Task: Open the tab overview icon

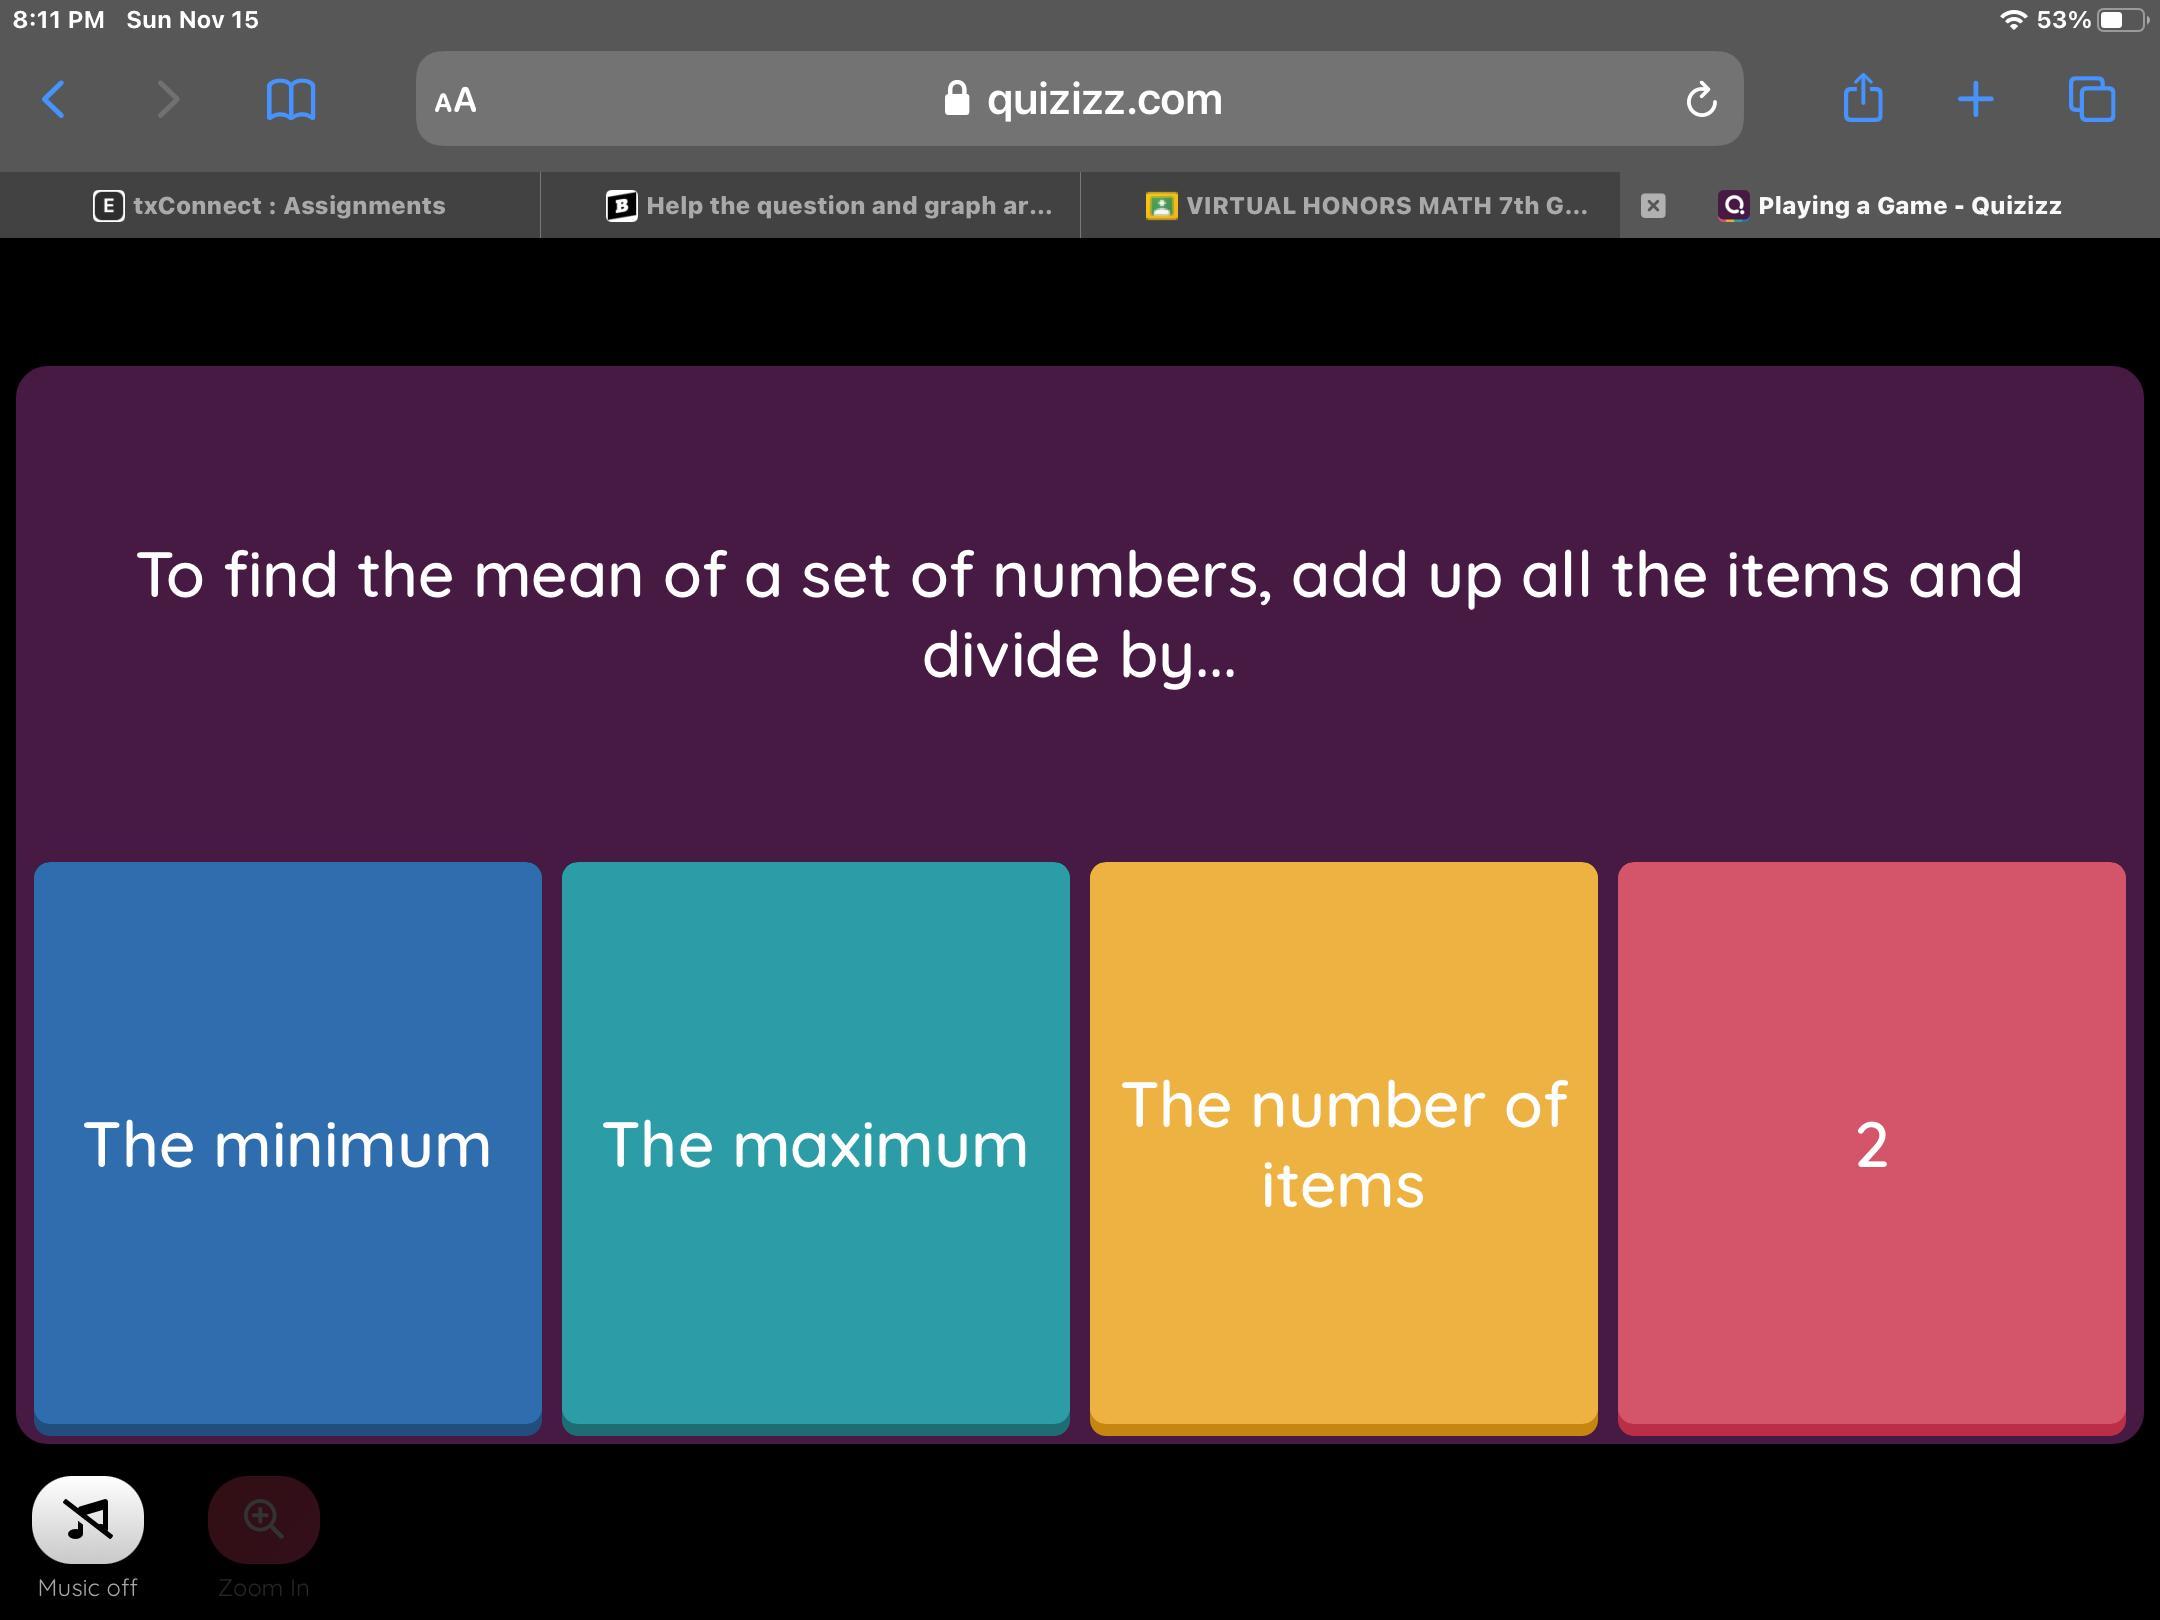Action: point(2092,99)
